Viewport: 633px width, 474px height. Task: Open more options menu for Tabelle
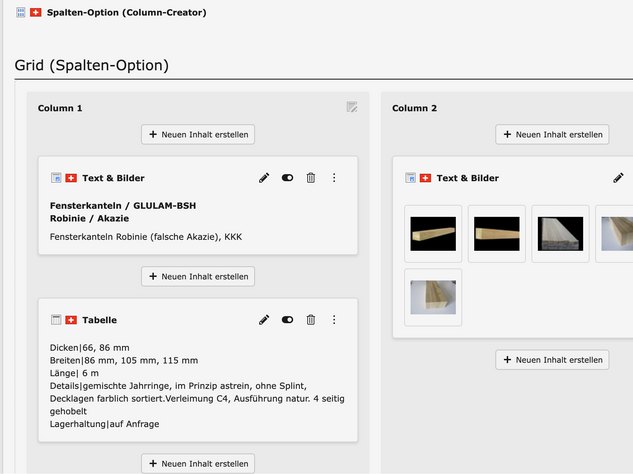(334, 320)
